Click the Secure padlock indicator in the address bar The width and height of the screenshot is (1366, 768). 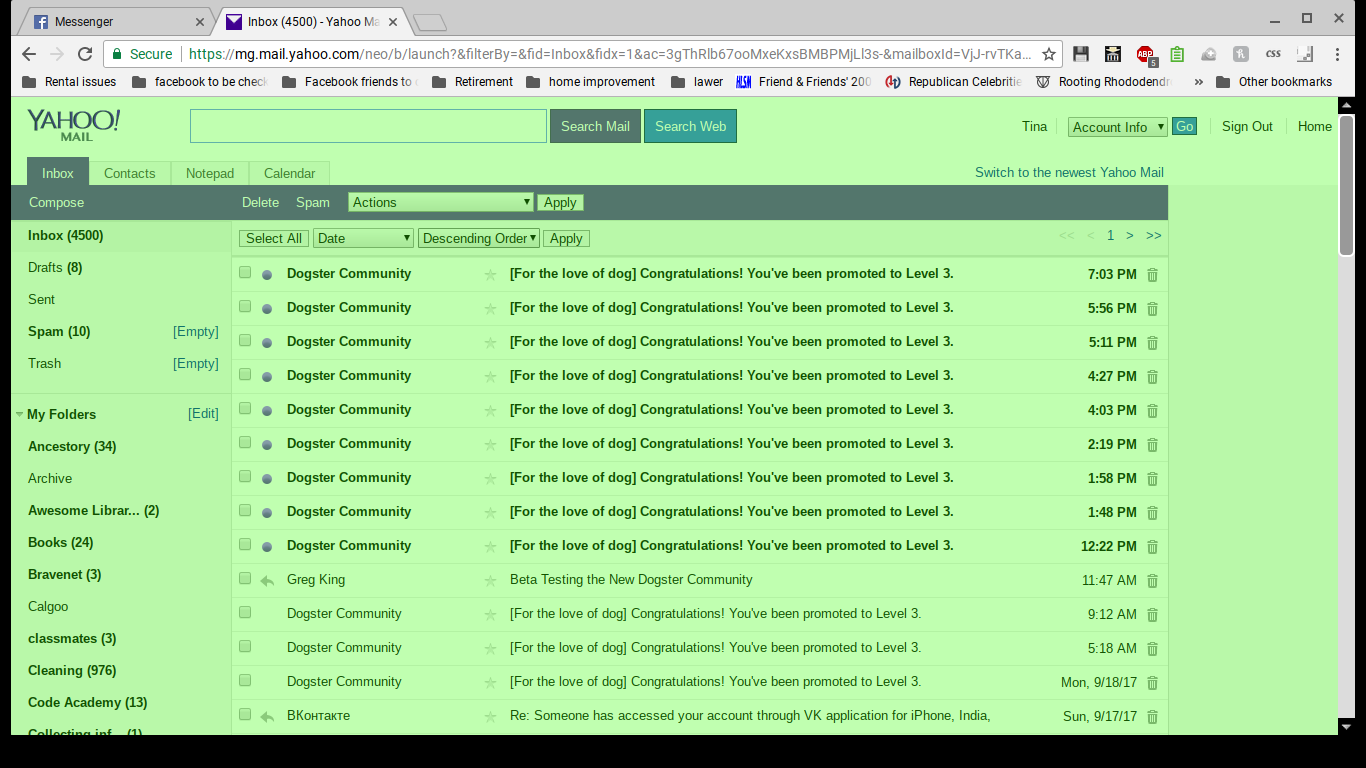pos(142,54)
